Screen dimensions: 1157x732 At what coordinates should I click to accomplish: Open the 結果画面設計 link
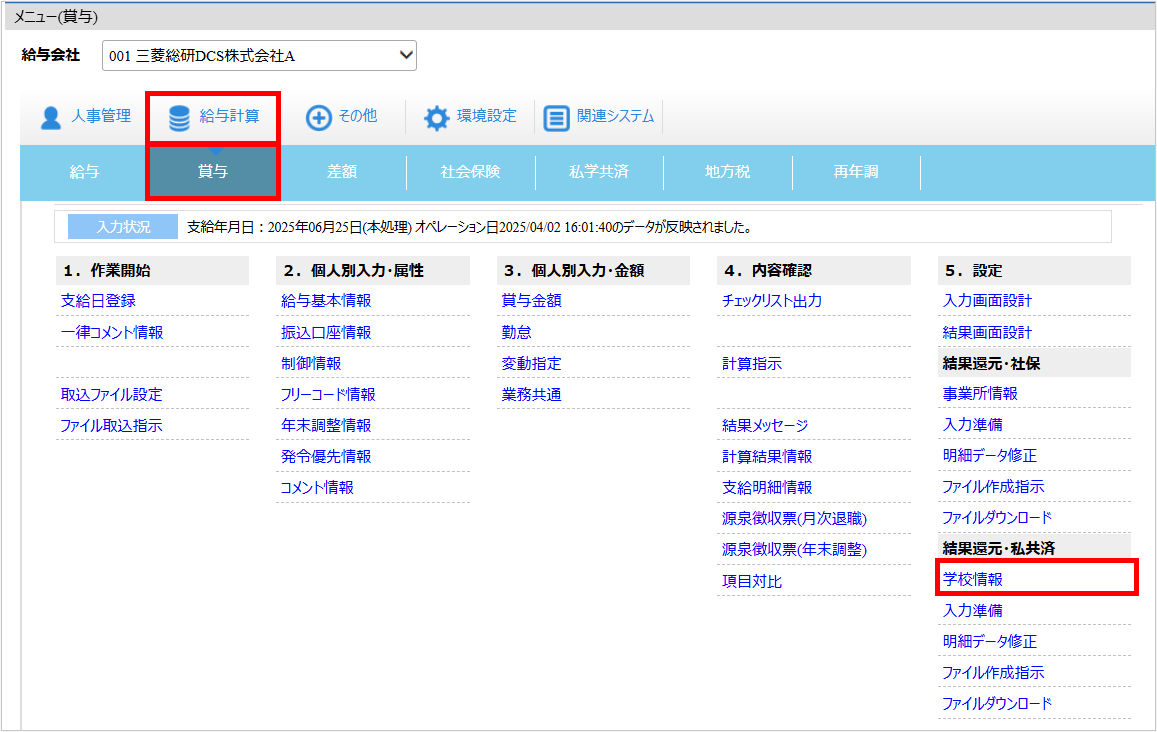[x=987, y=333]
